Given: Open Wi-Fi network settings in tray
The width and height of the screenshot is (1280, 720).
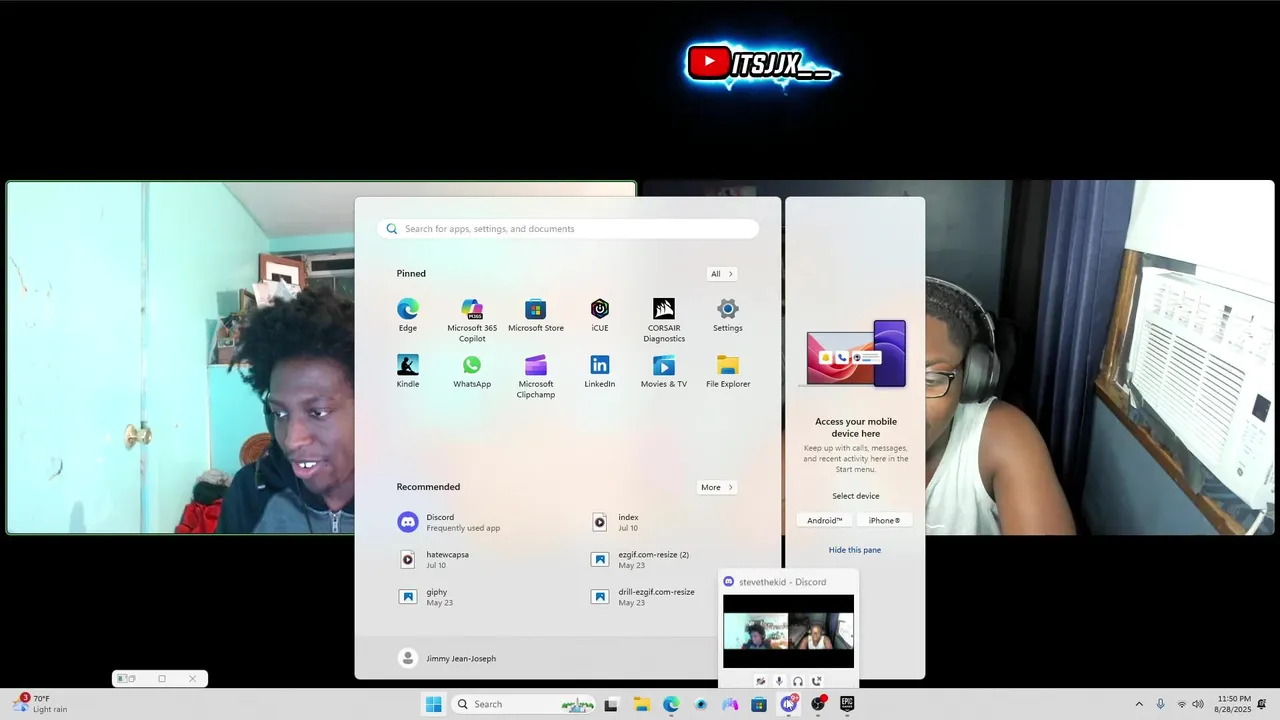Looking at the screenshot, I should coord(1182,704).
